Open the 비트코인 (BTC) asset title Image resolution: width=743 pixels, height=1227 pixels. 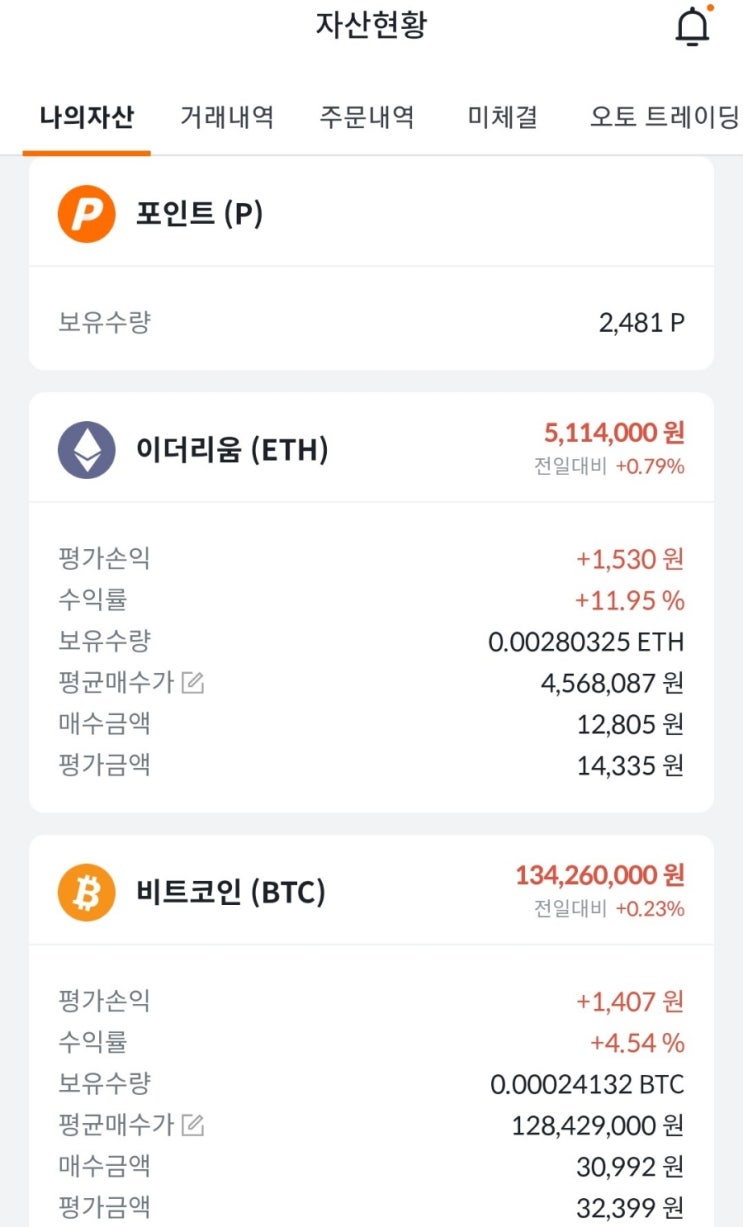[x=231, y=892]
